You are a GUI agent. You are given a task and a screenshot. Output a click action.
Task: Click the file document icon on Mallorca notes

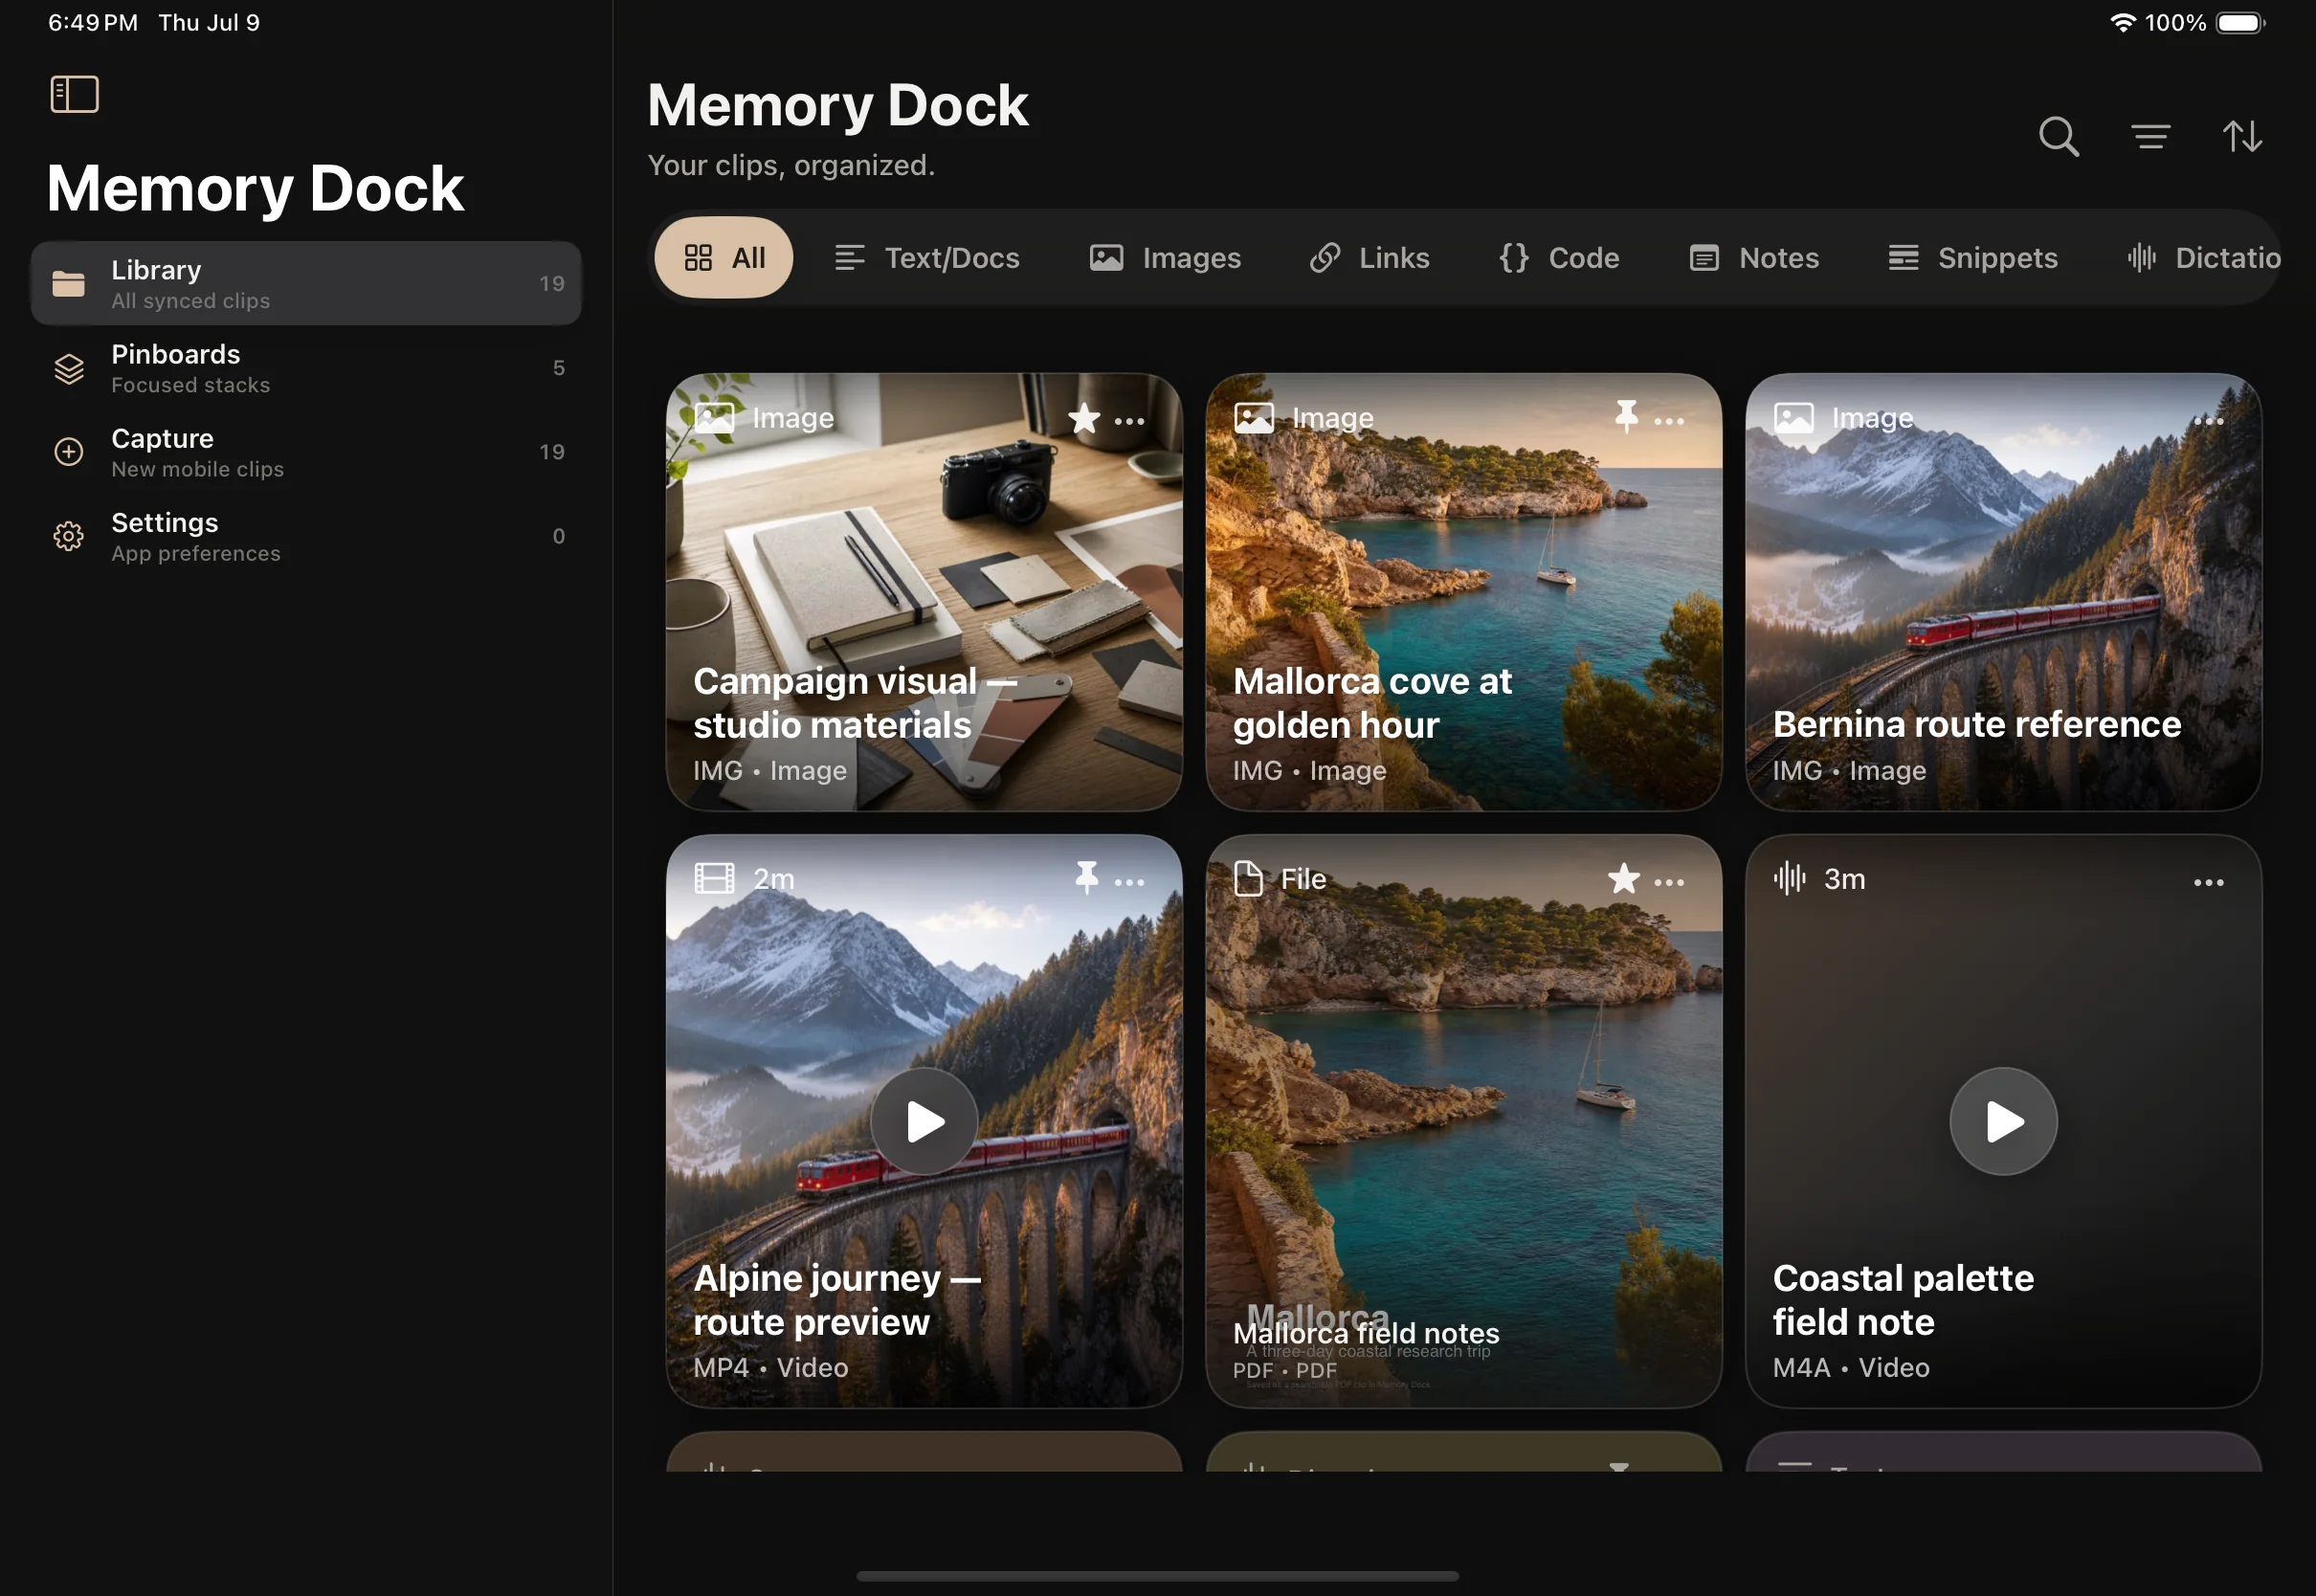[x=1248, y=878]
